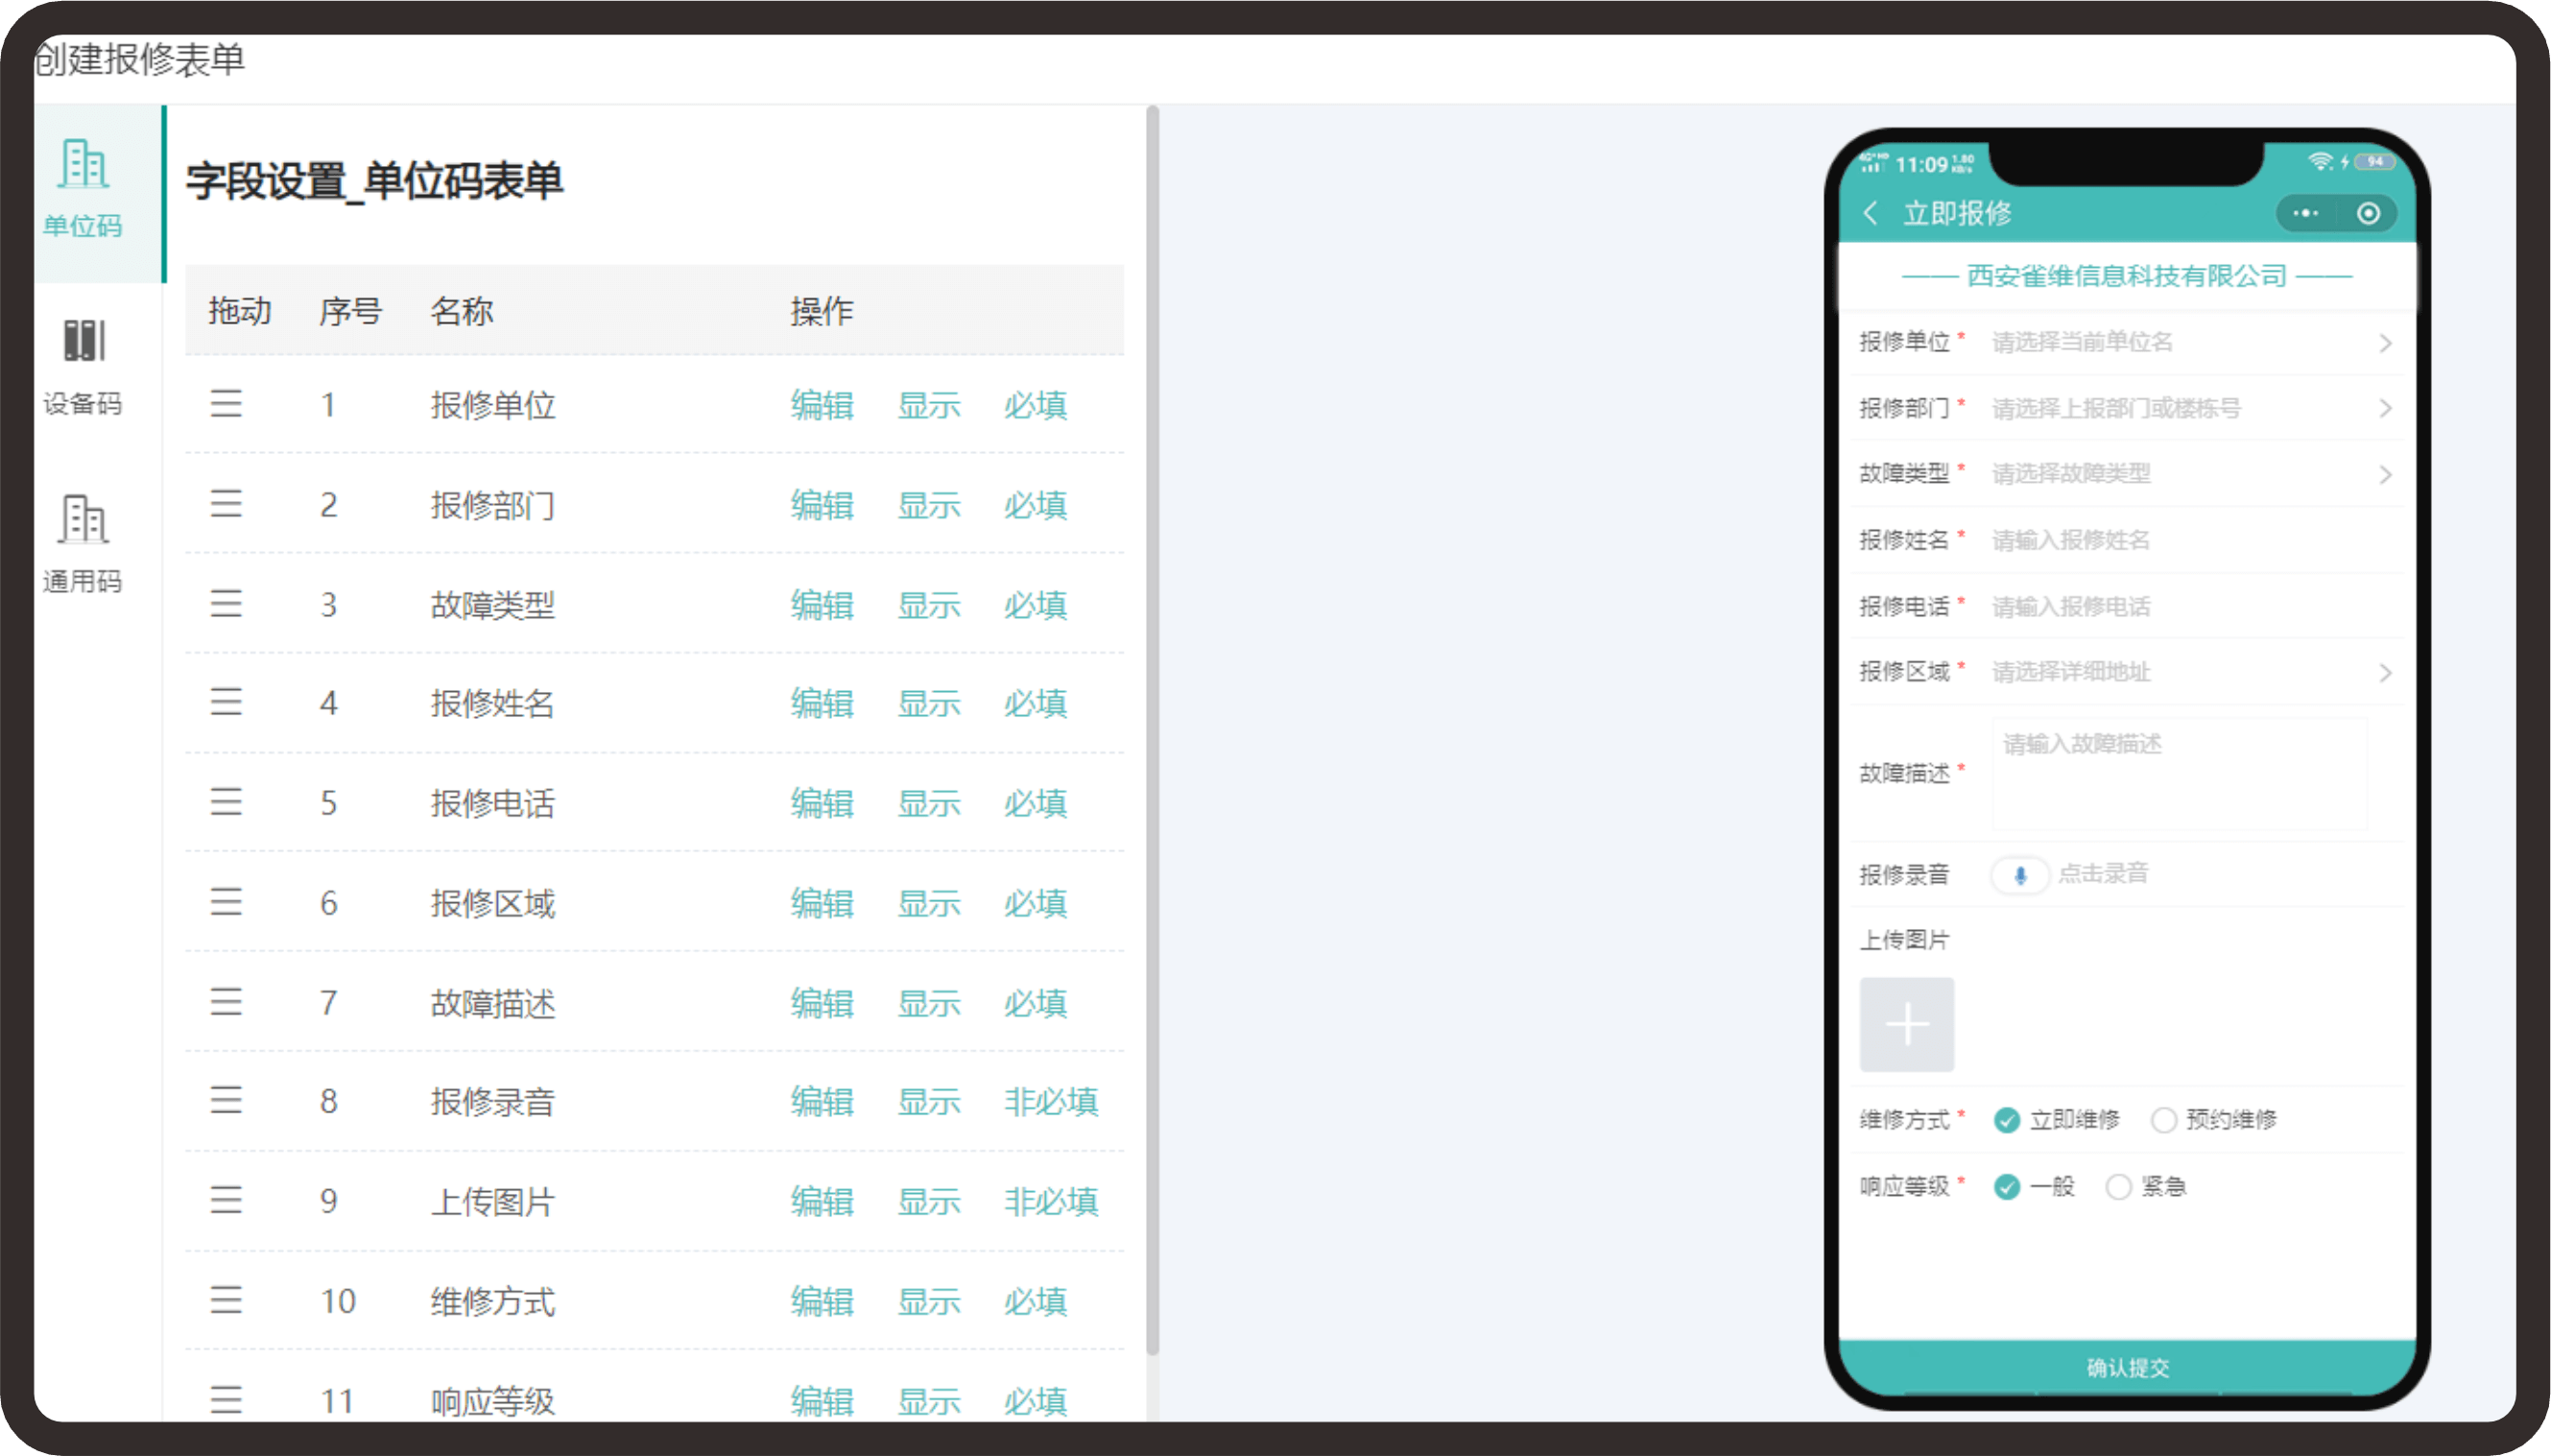Viewport: 2551px width, 1456px height.
Task: Grab the drag handle for 上传图片 row
Action: [226, 1200]
